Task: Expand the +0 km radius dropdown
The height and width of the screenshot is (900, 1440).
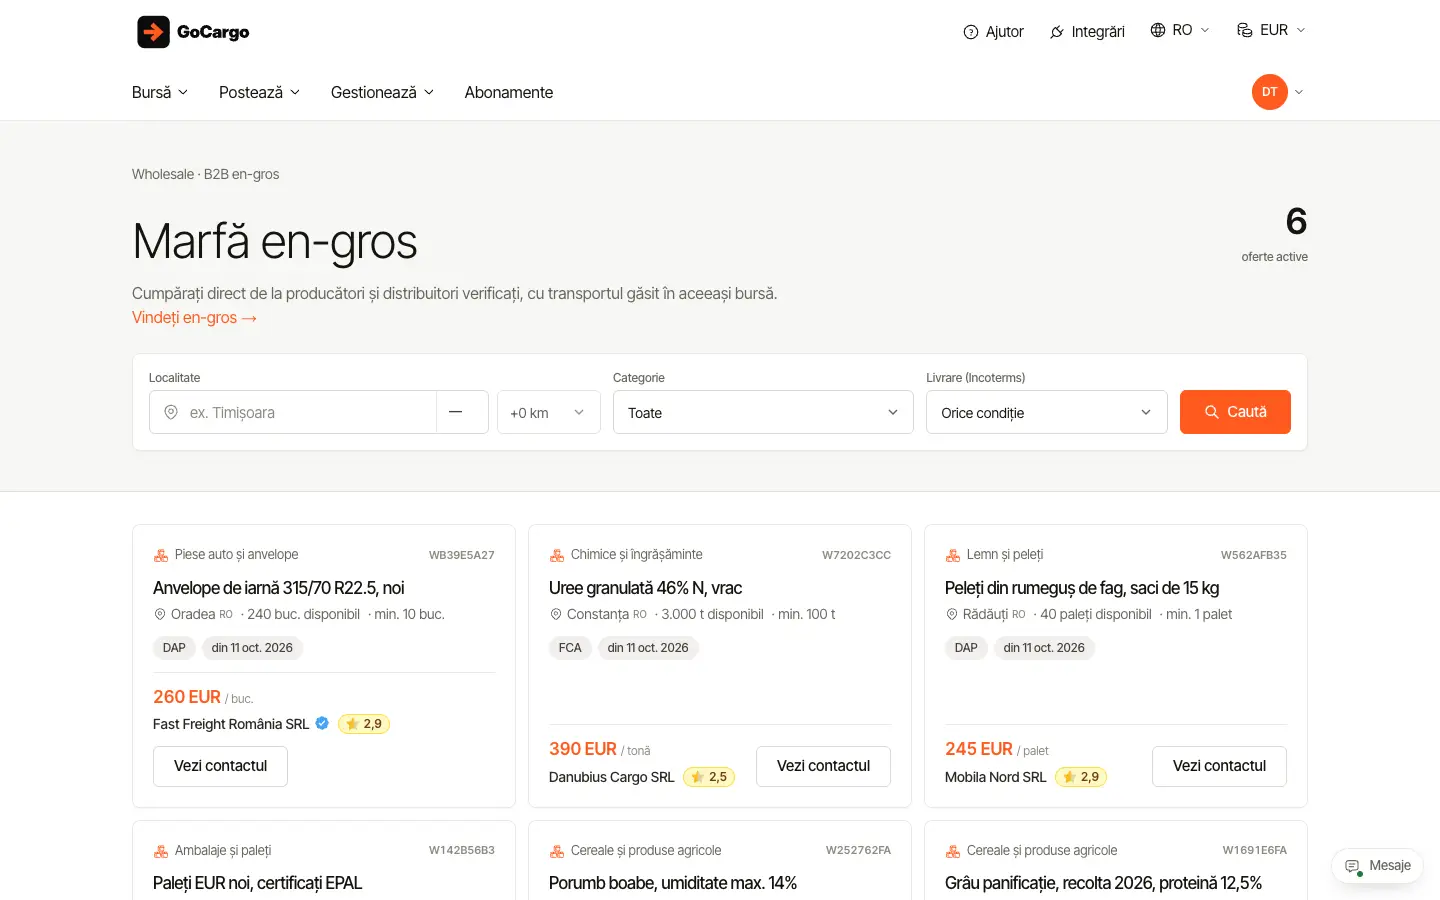Action: click(x=549, y=412)
